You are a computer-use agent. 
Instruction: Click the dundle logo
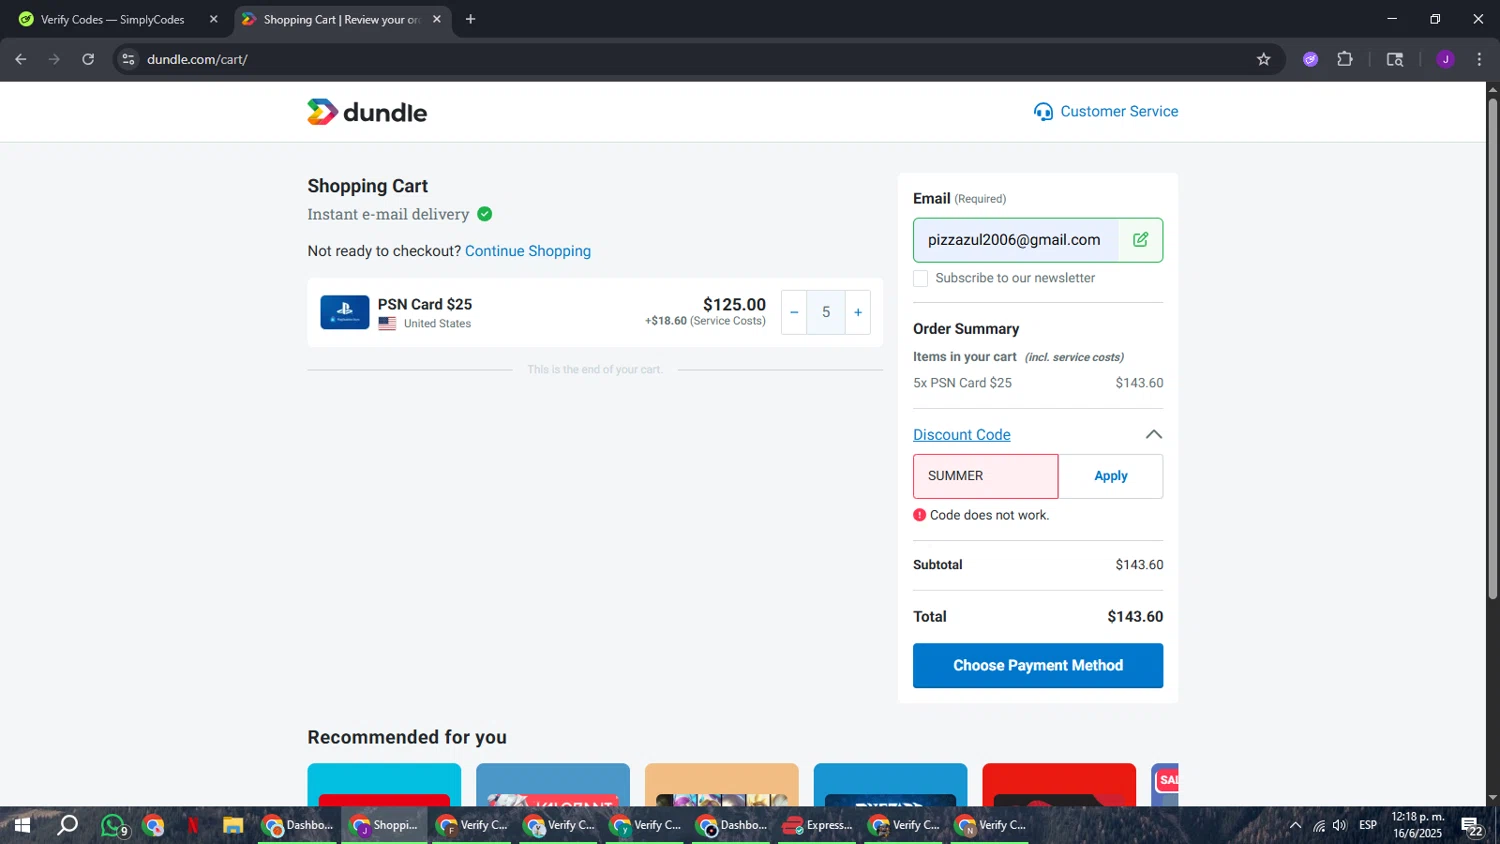[367, 112]
